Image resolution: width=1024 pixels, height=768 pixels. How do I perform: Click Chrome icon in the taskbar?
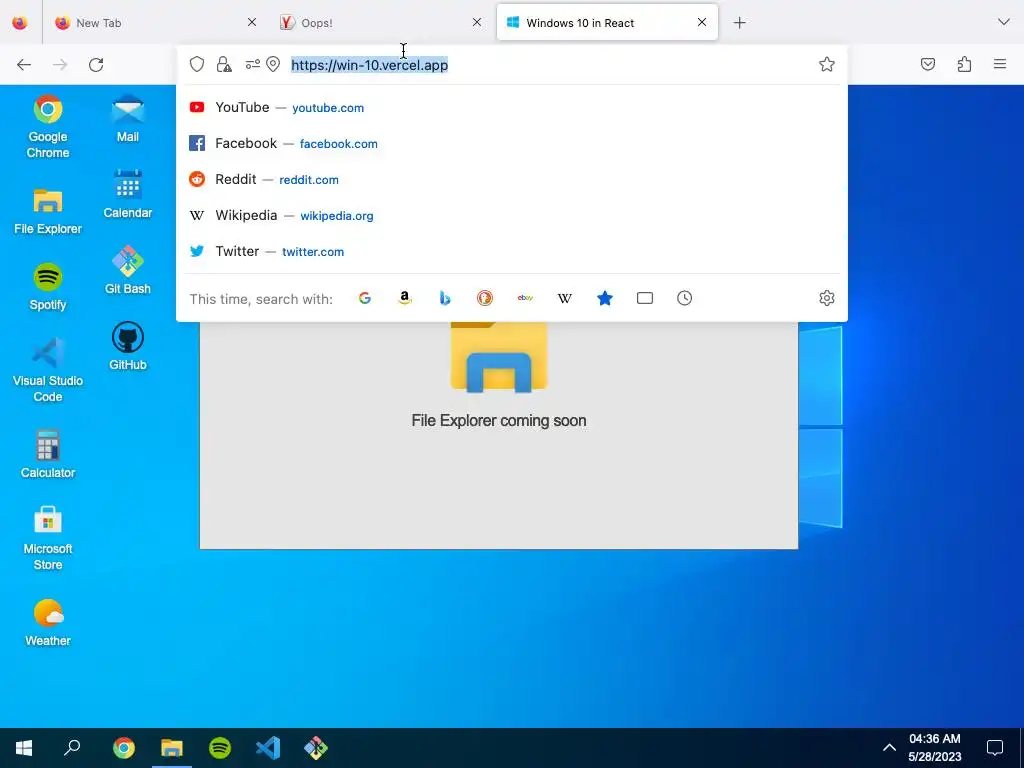pos(123,748)
